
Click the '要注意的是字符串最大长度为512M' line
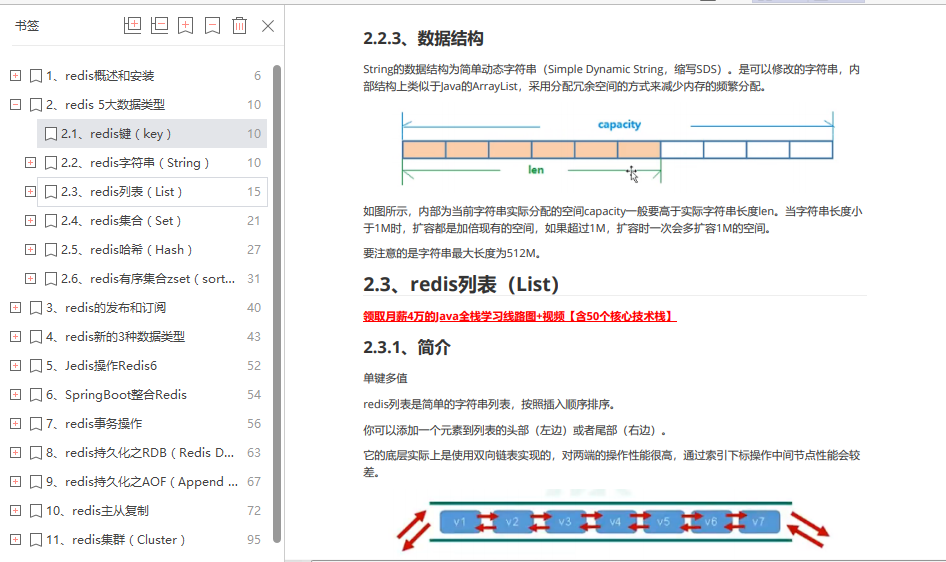[452, 253]
